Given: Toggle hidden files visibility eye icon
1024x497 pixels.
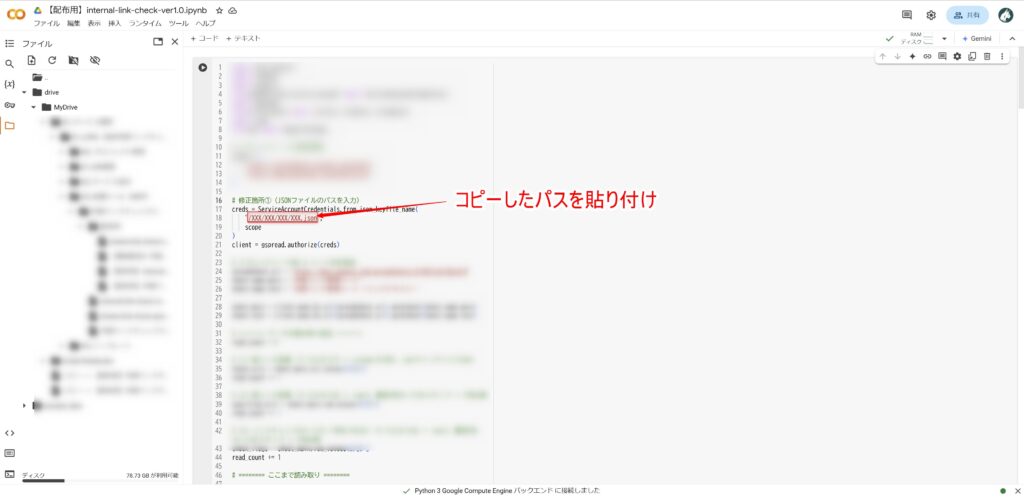Looking at the screenshot, I should pos(95,61).
